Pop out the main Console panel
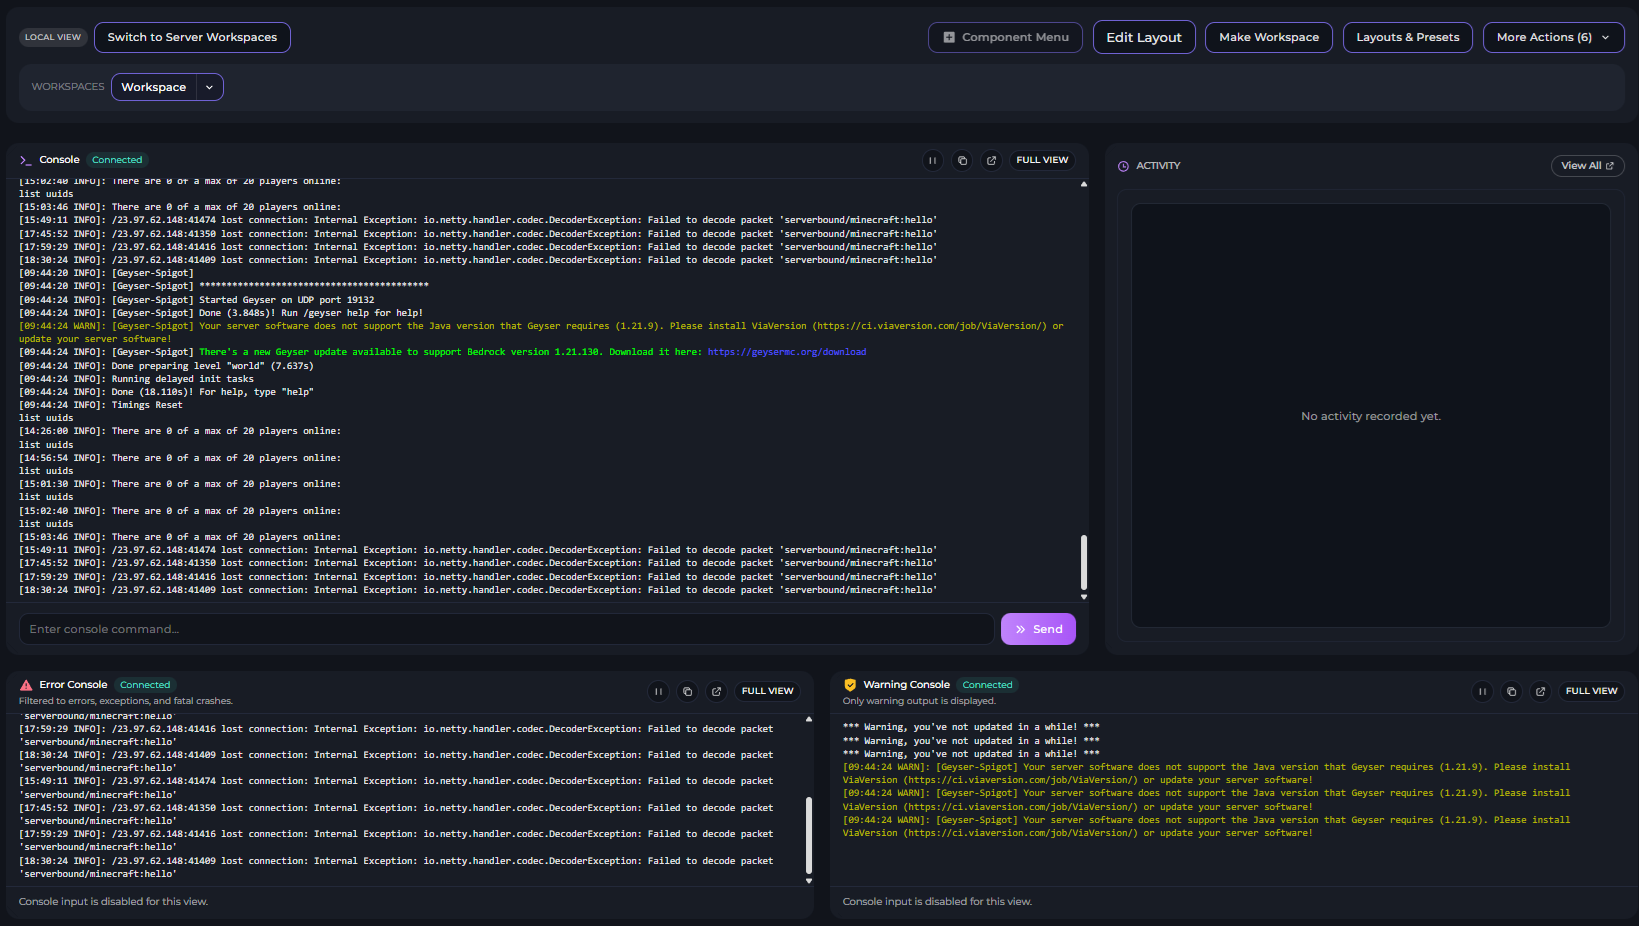1639x926 pixels. [x=991, y=160]
